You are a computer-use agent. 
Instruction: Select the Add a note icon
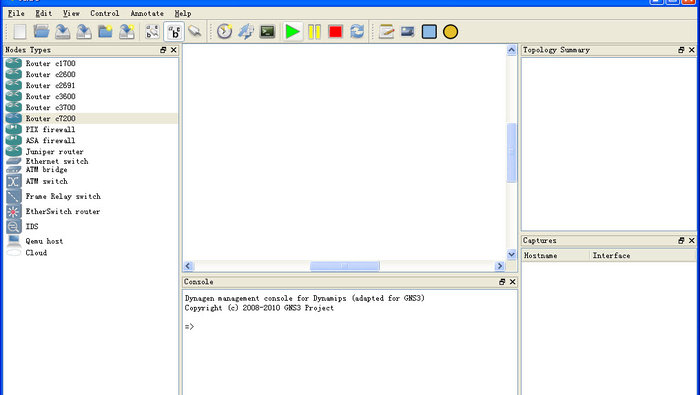coord(386,32)
